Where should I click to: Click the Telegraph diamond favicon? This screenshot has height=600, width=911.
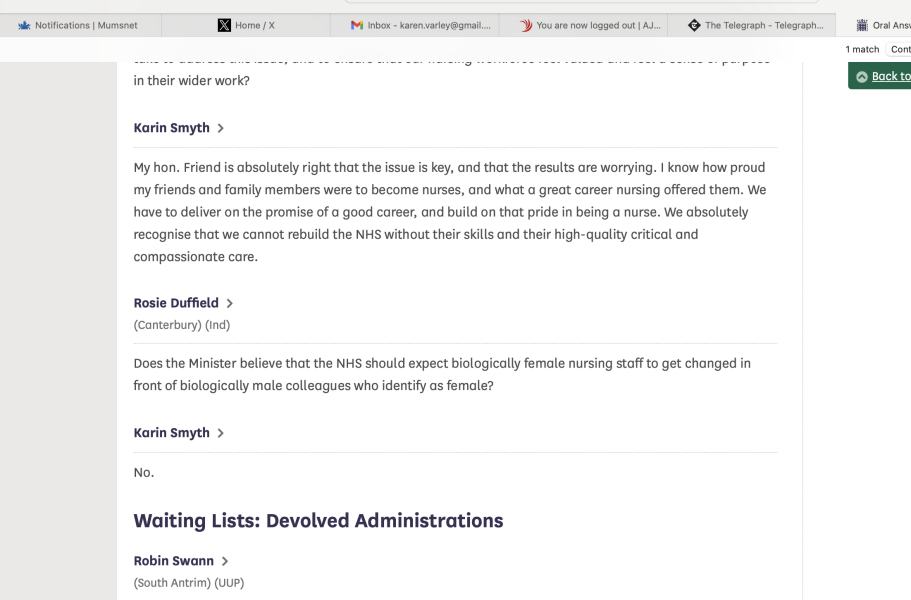pyautogui.click(x=694, y=25)
